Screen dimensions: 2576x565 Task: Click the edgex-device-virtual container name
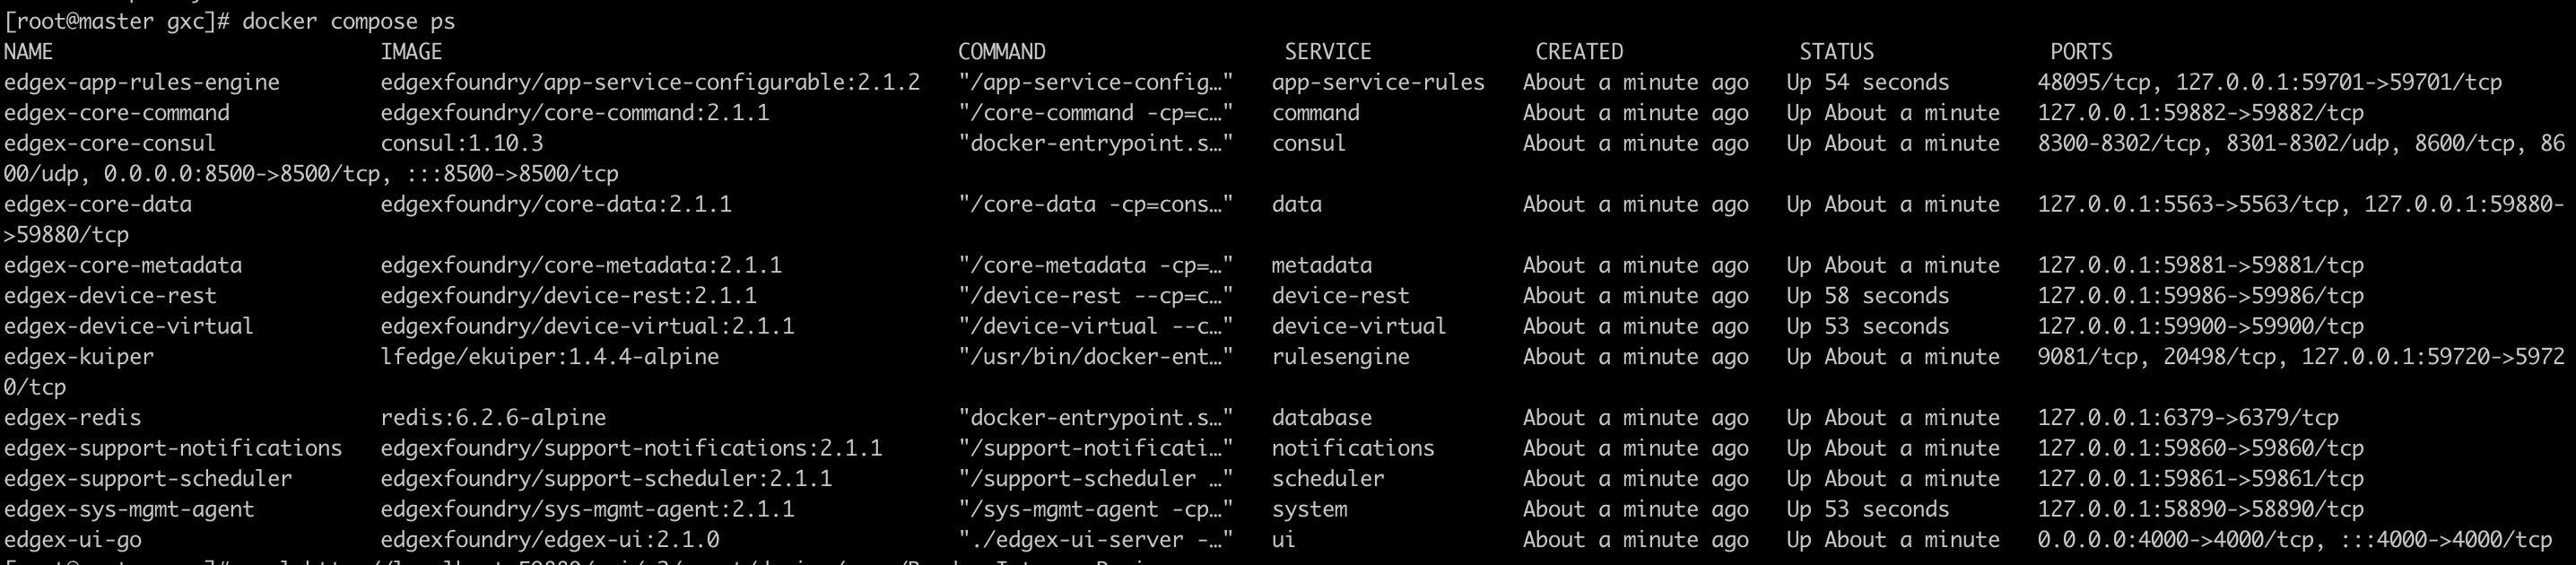coord(129,327)
